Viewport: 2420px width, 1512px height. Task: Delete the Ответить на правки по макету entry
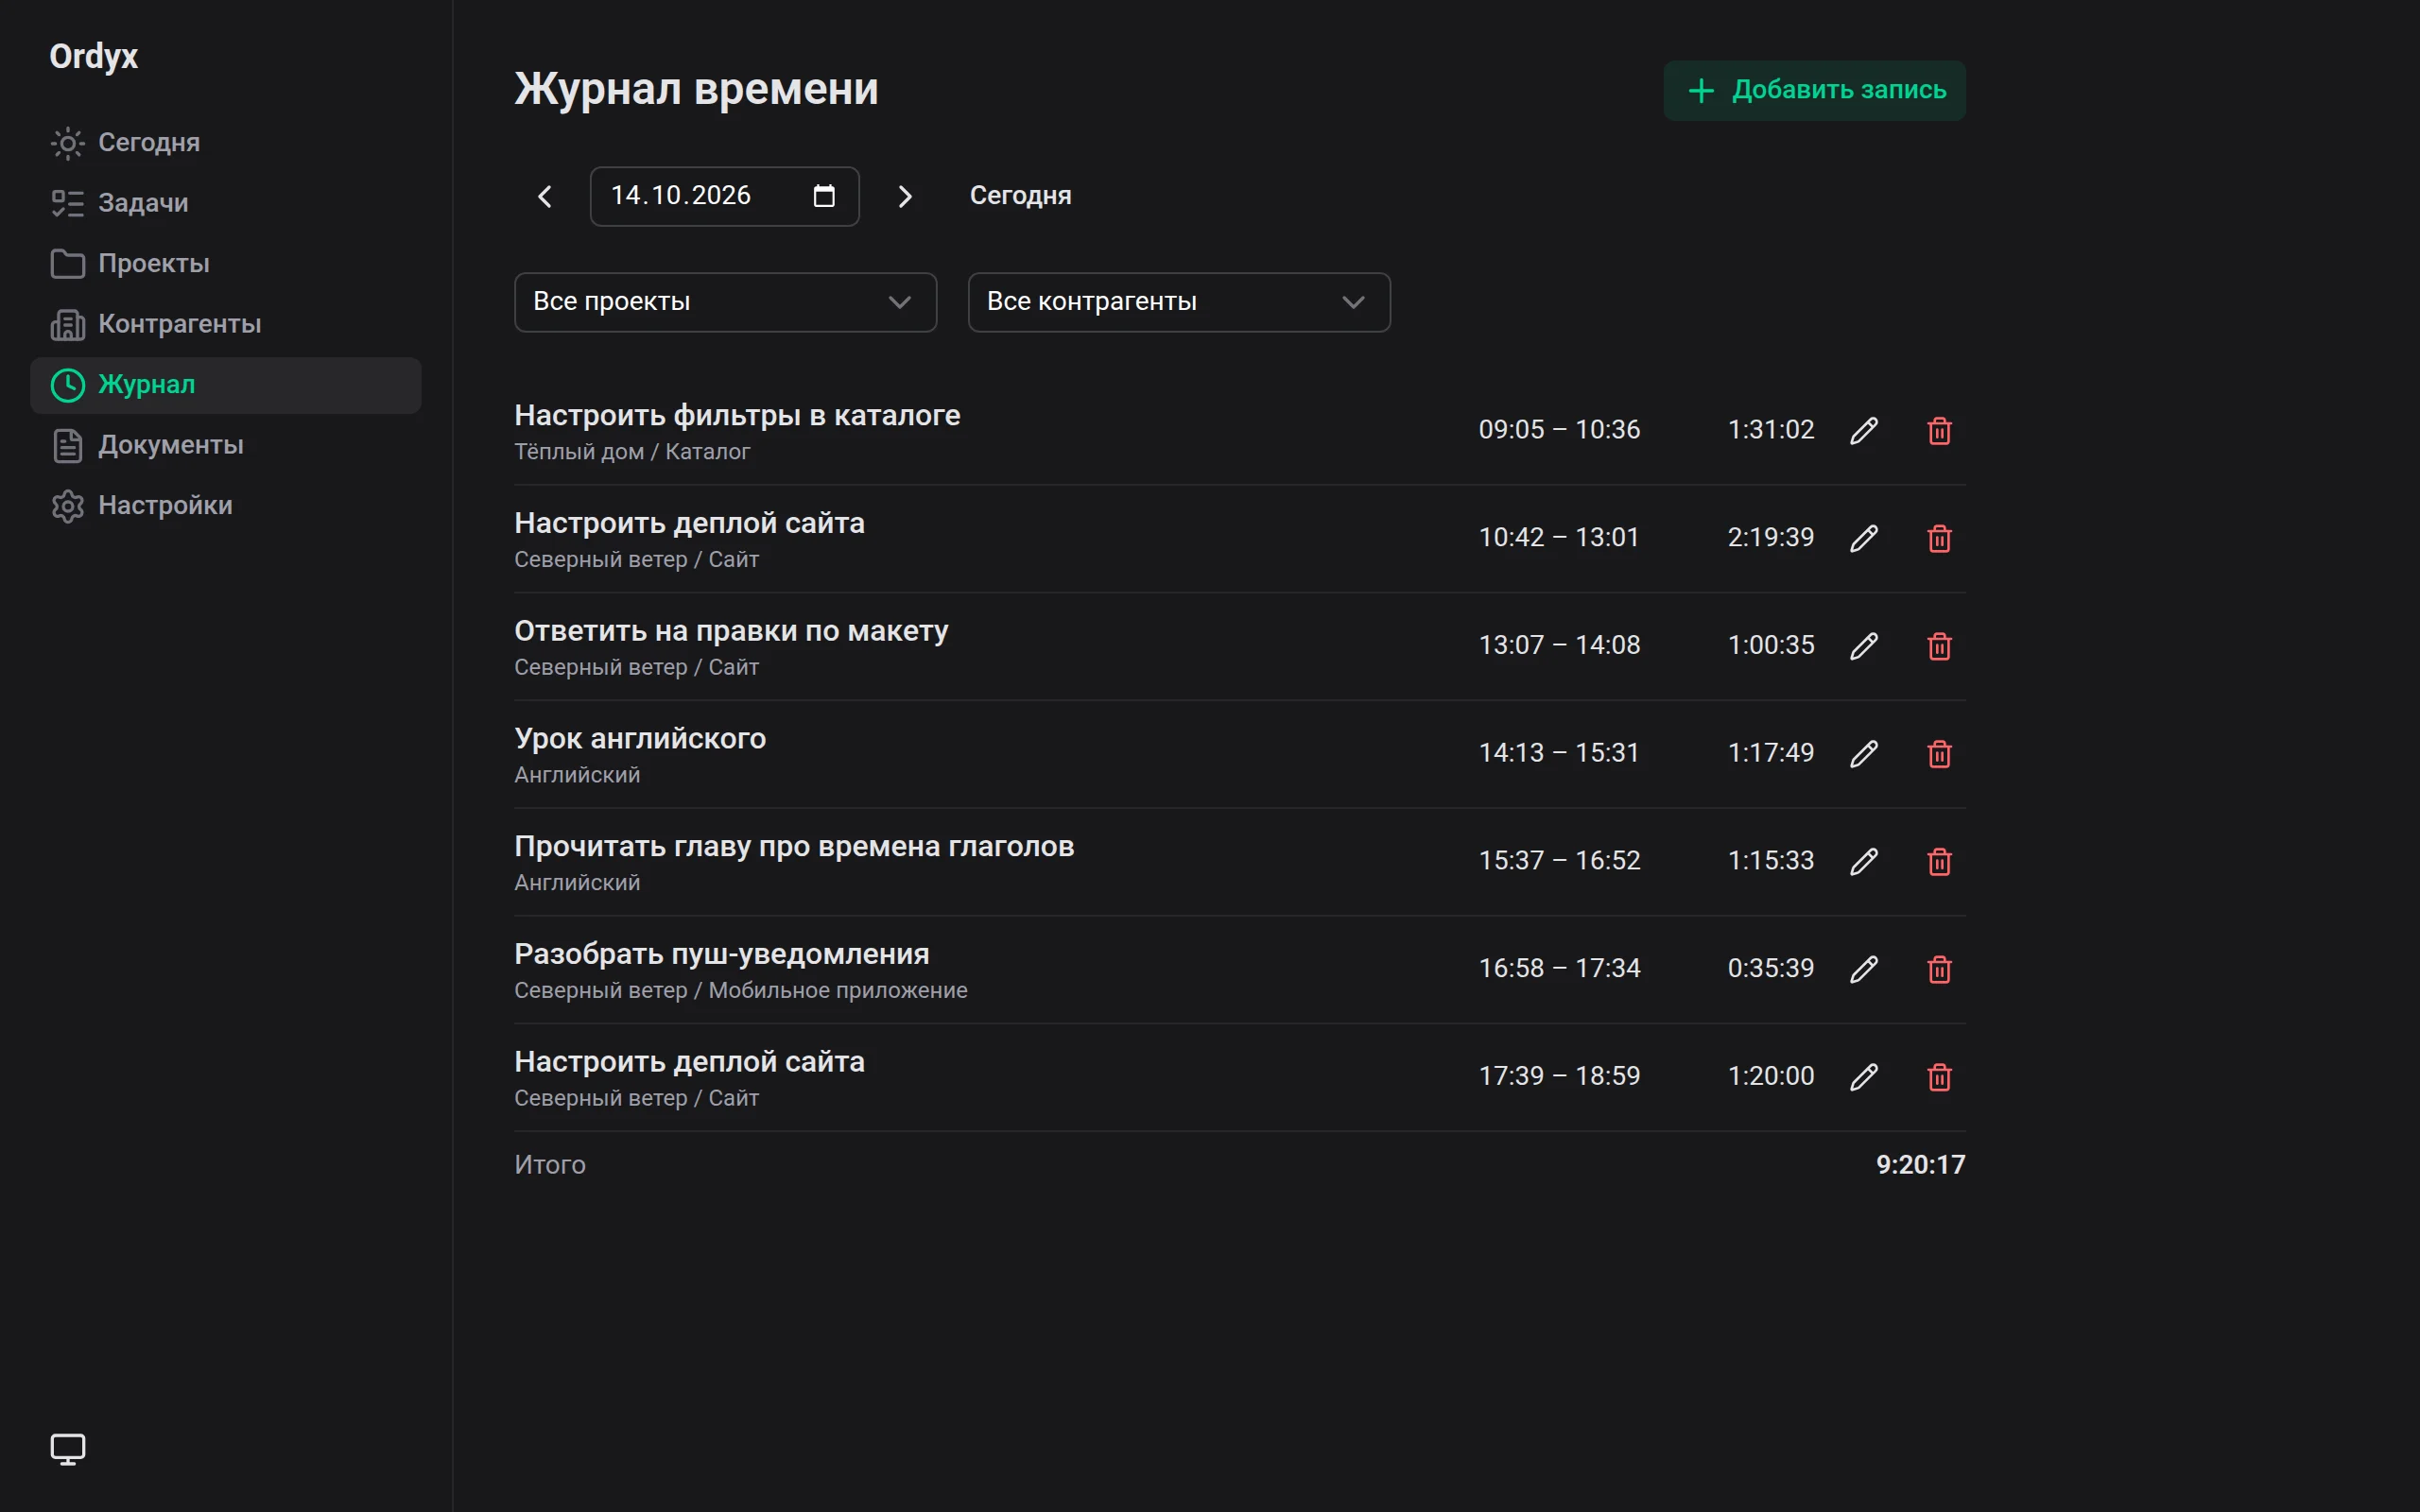pyautogui.click(x=1939, y=646)
